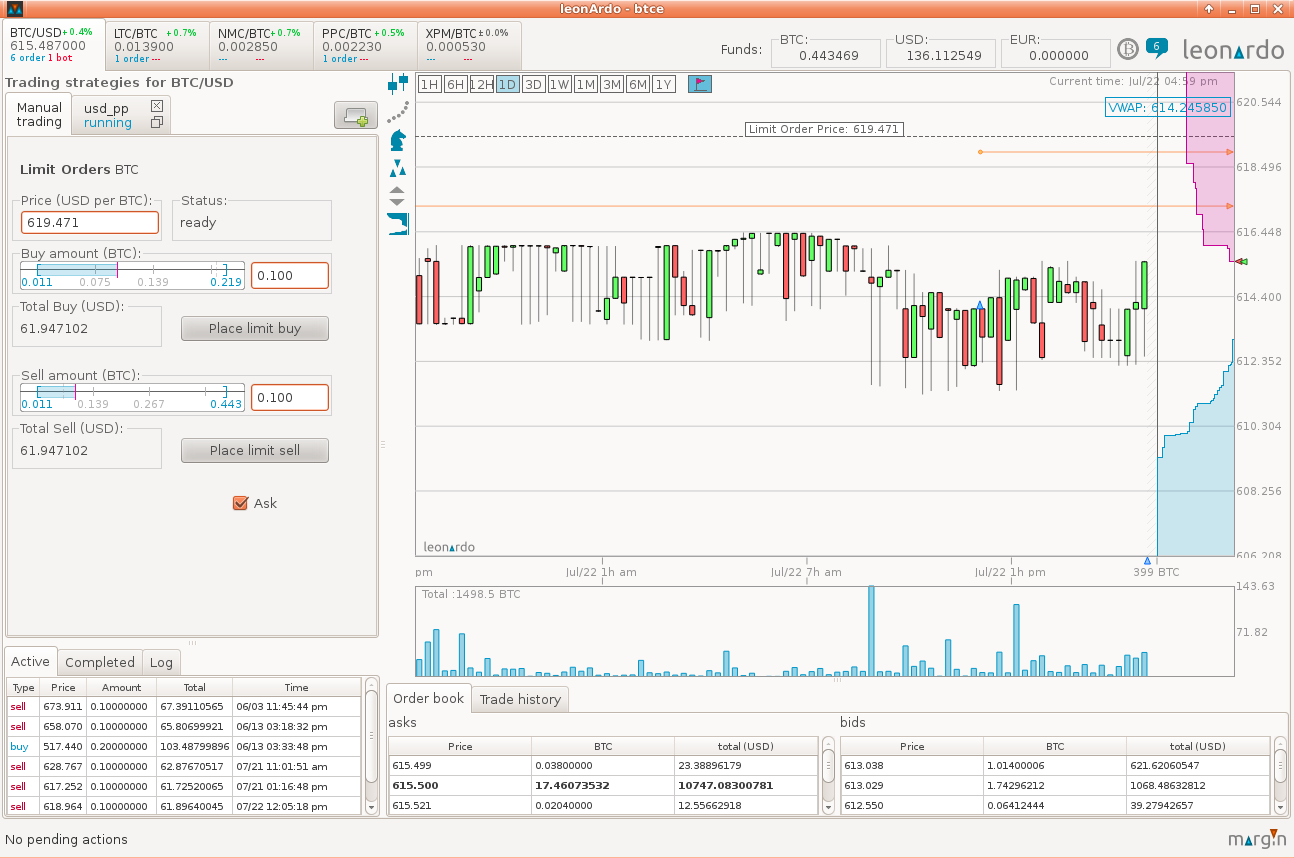The width and height of the screenshot is (1294, 858).
Task: Switch chart to 3M timeframe
Action: [612, 85]
